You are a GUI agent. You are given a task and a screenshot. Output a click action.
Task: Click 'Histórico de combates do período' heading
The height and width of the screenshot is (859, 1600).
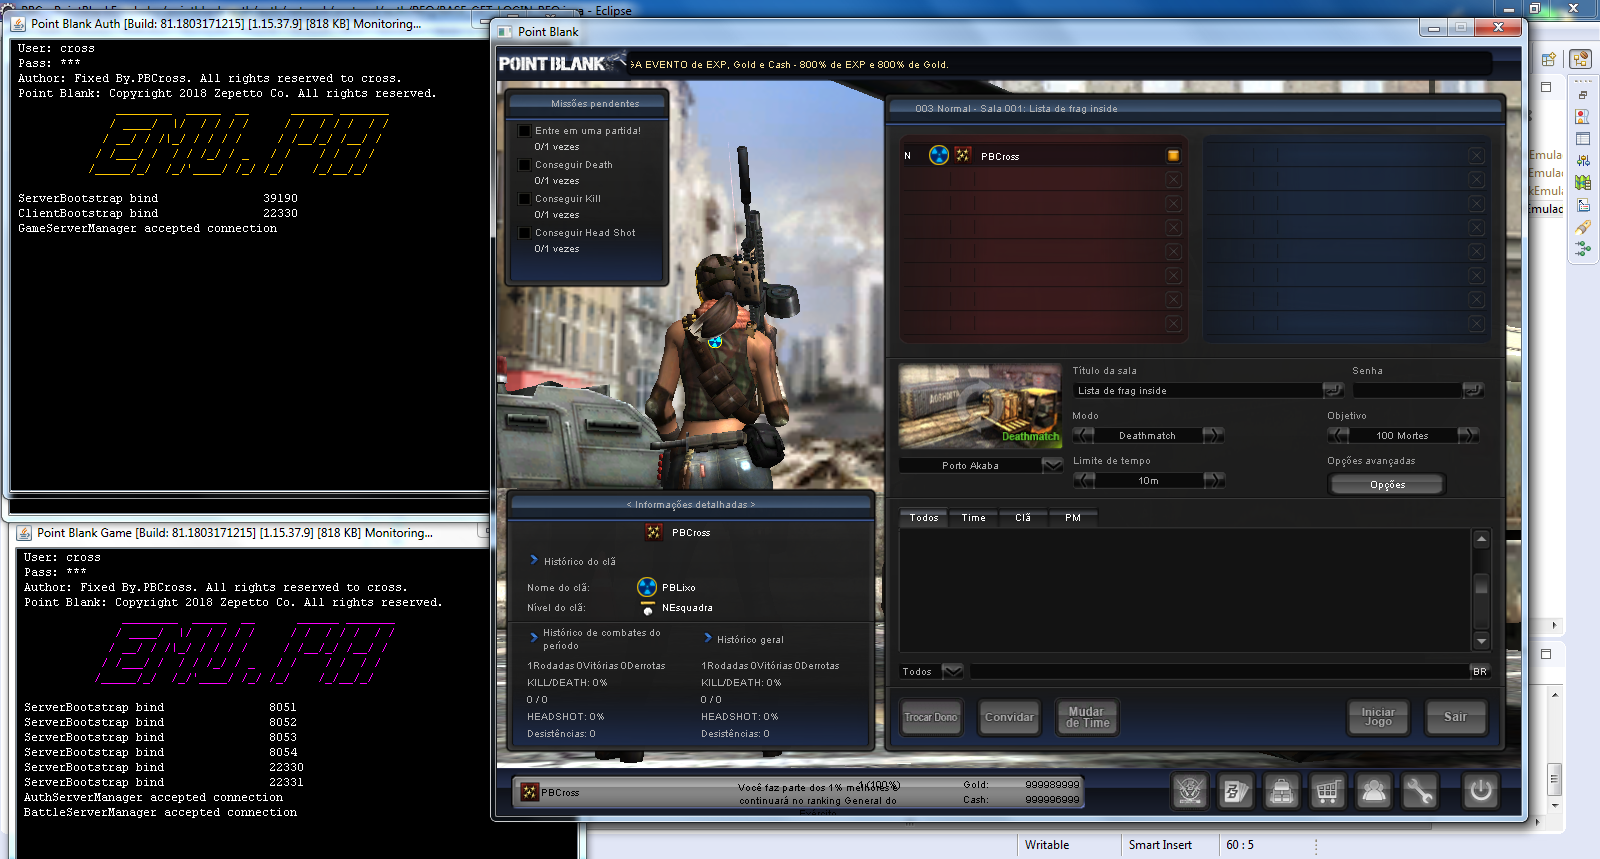(602, 639)
